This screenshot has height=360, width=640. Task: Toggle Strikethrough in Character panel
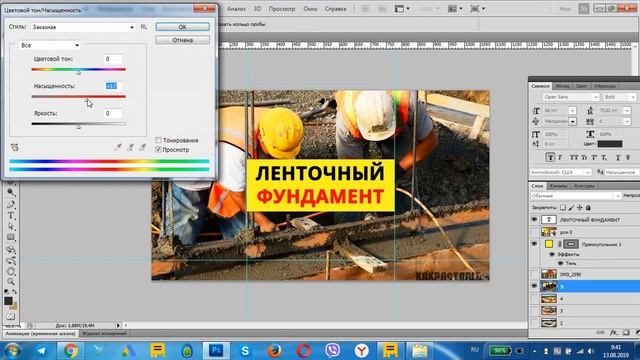628,158
